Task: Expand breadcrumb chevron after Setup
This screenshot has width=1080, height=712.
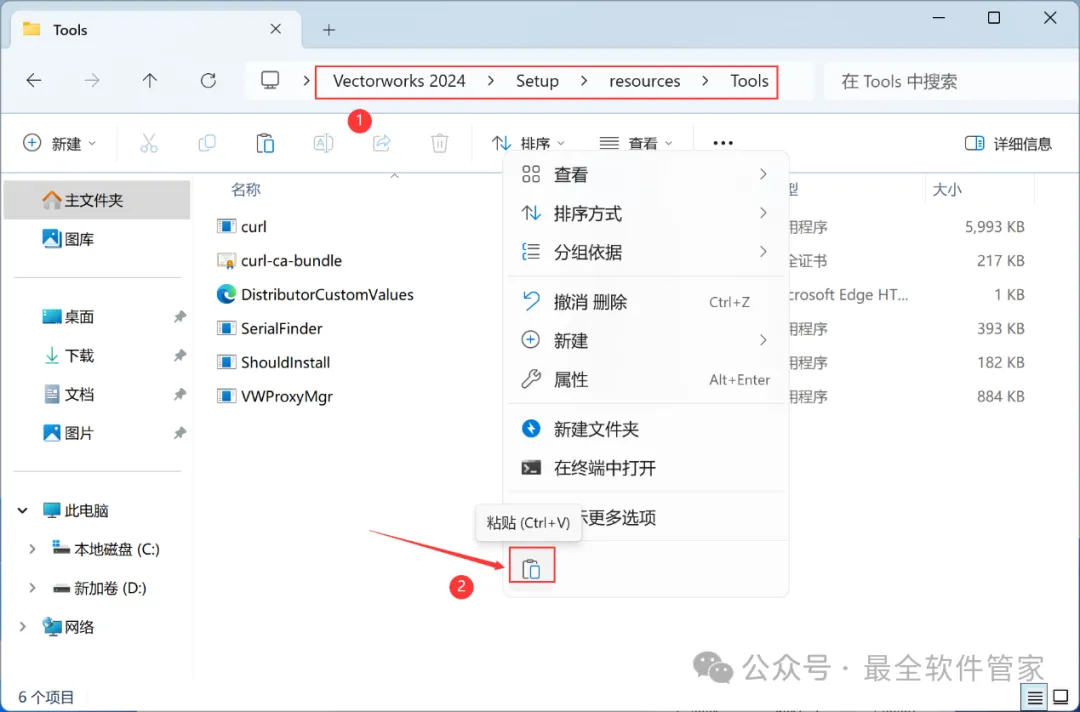Action: tap(584, 81)
